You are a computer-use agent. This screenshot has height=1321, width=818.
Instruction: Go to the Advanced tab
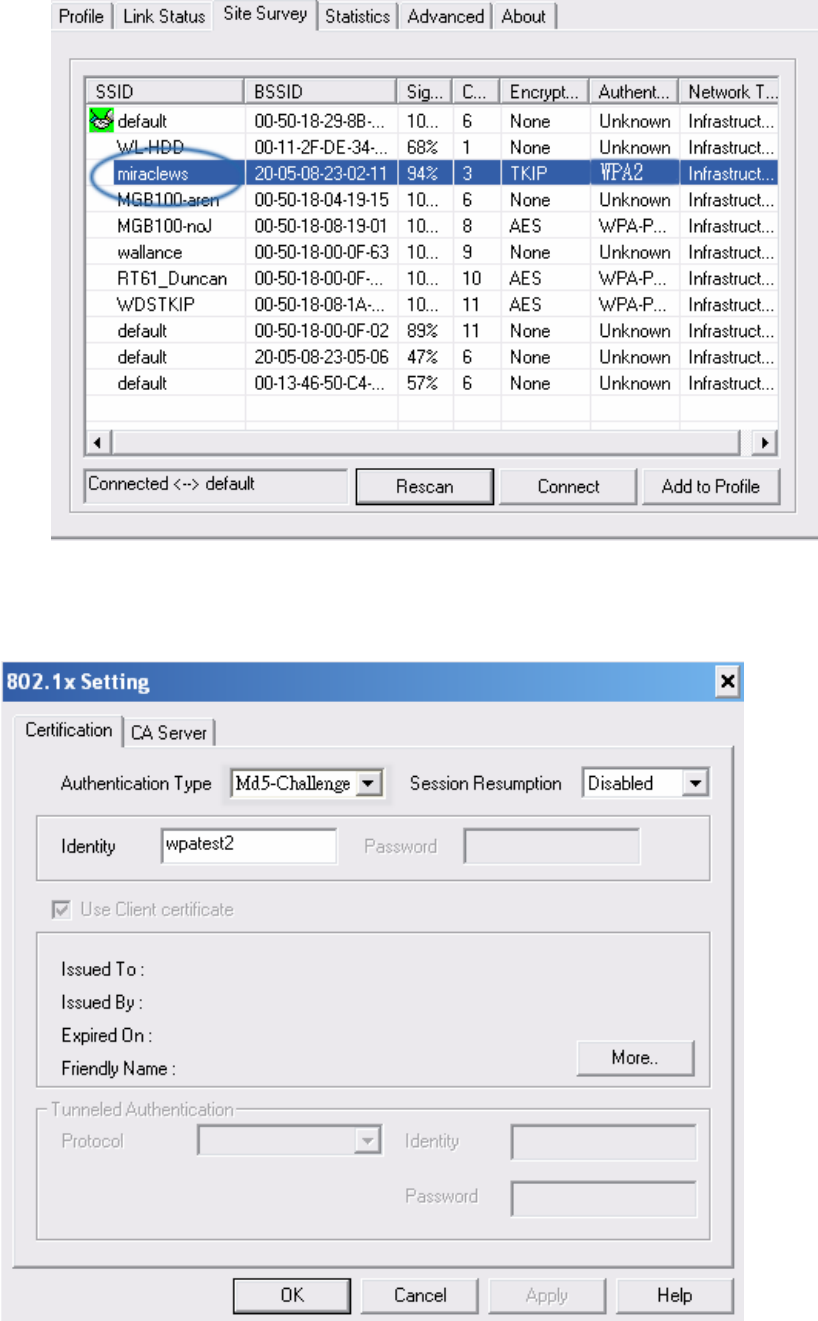445,17
